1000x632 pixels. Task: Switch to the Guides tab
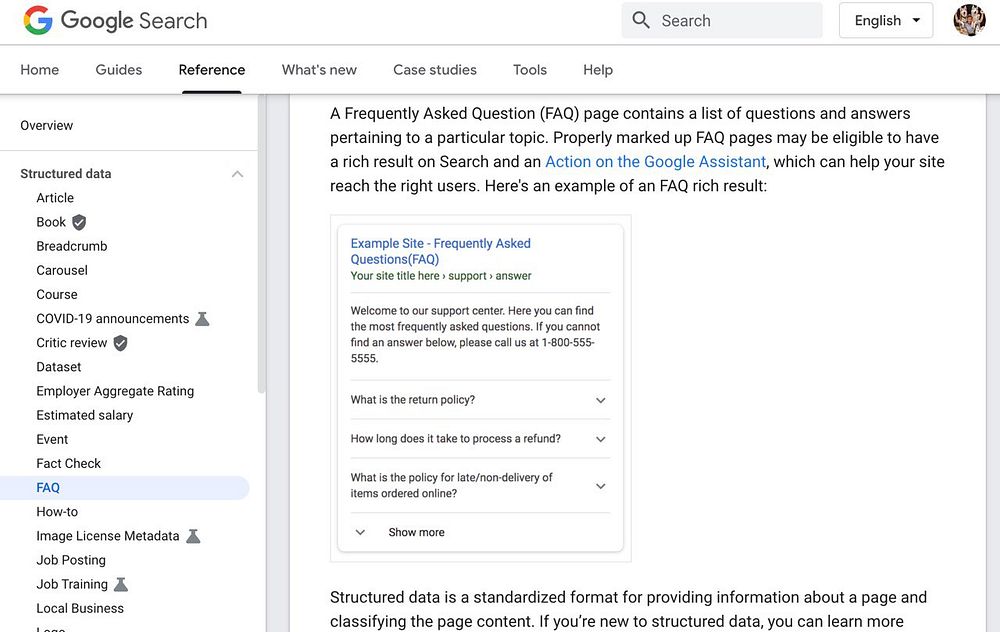(119, 70)
